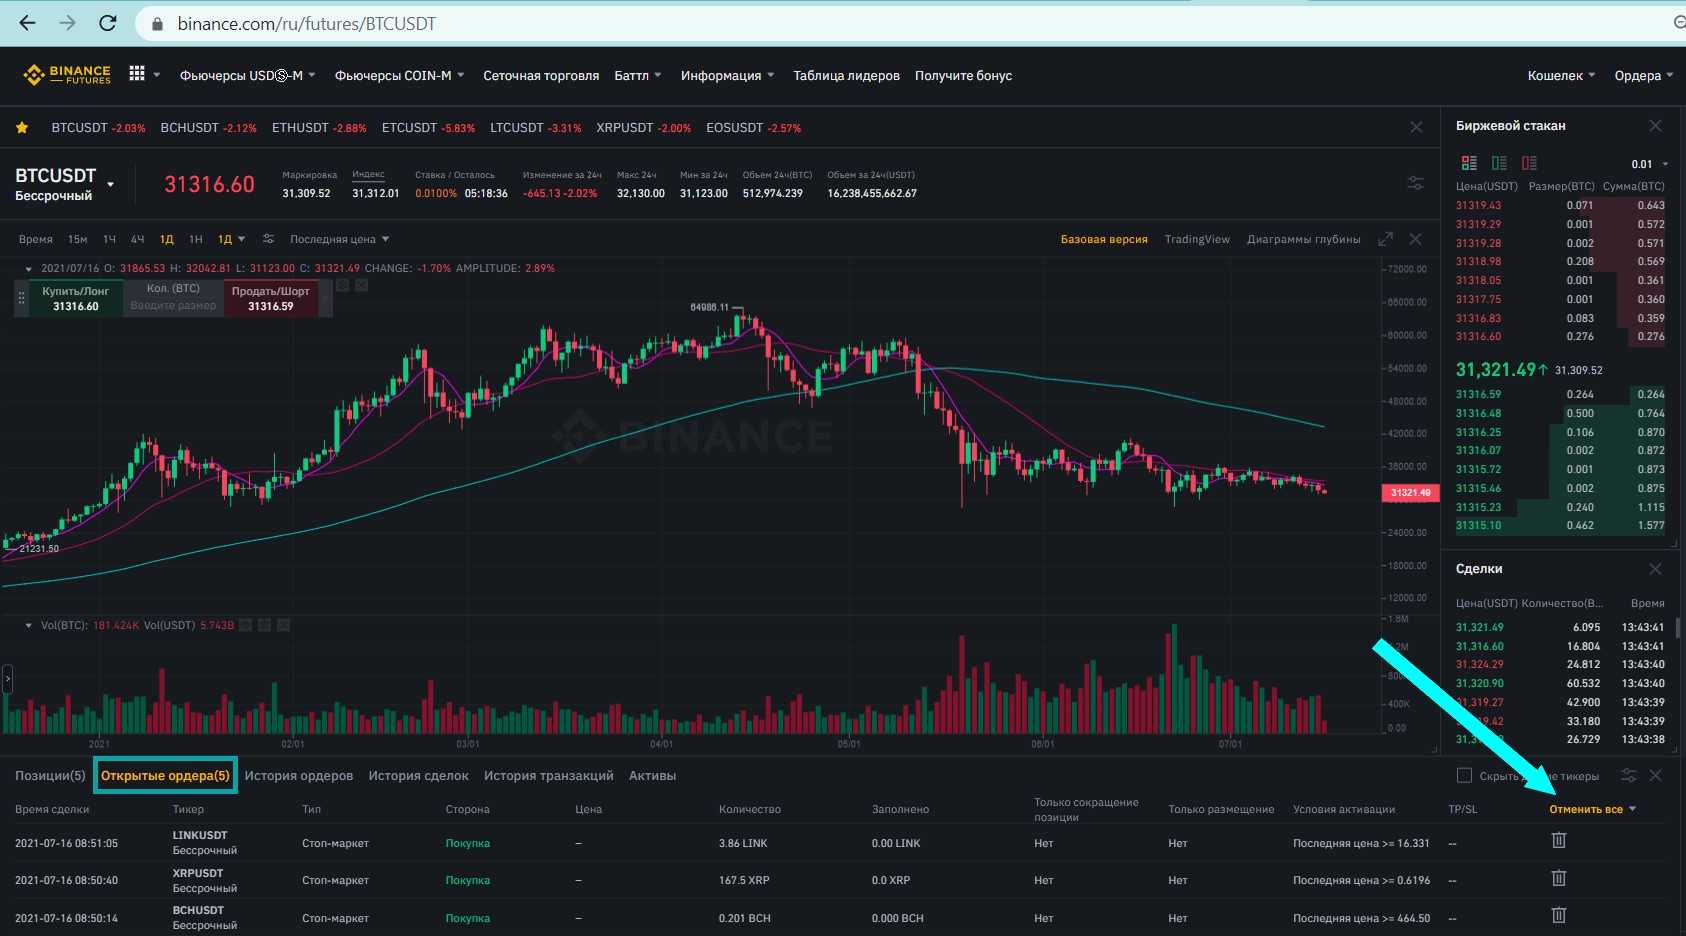Click the Купить/Лонг buy button

click(x=76, y=298)
